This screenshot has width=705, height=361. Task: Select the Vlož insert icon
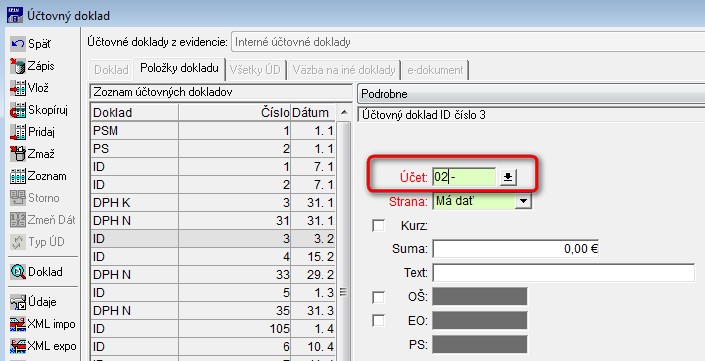pos(18,88)
